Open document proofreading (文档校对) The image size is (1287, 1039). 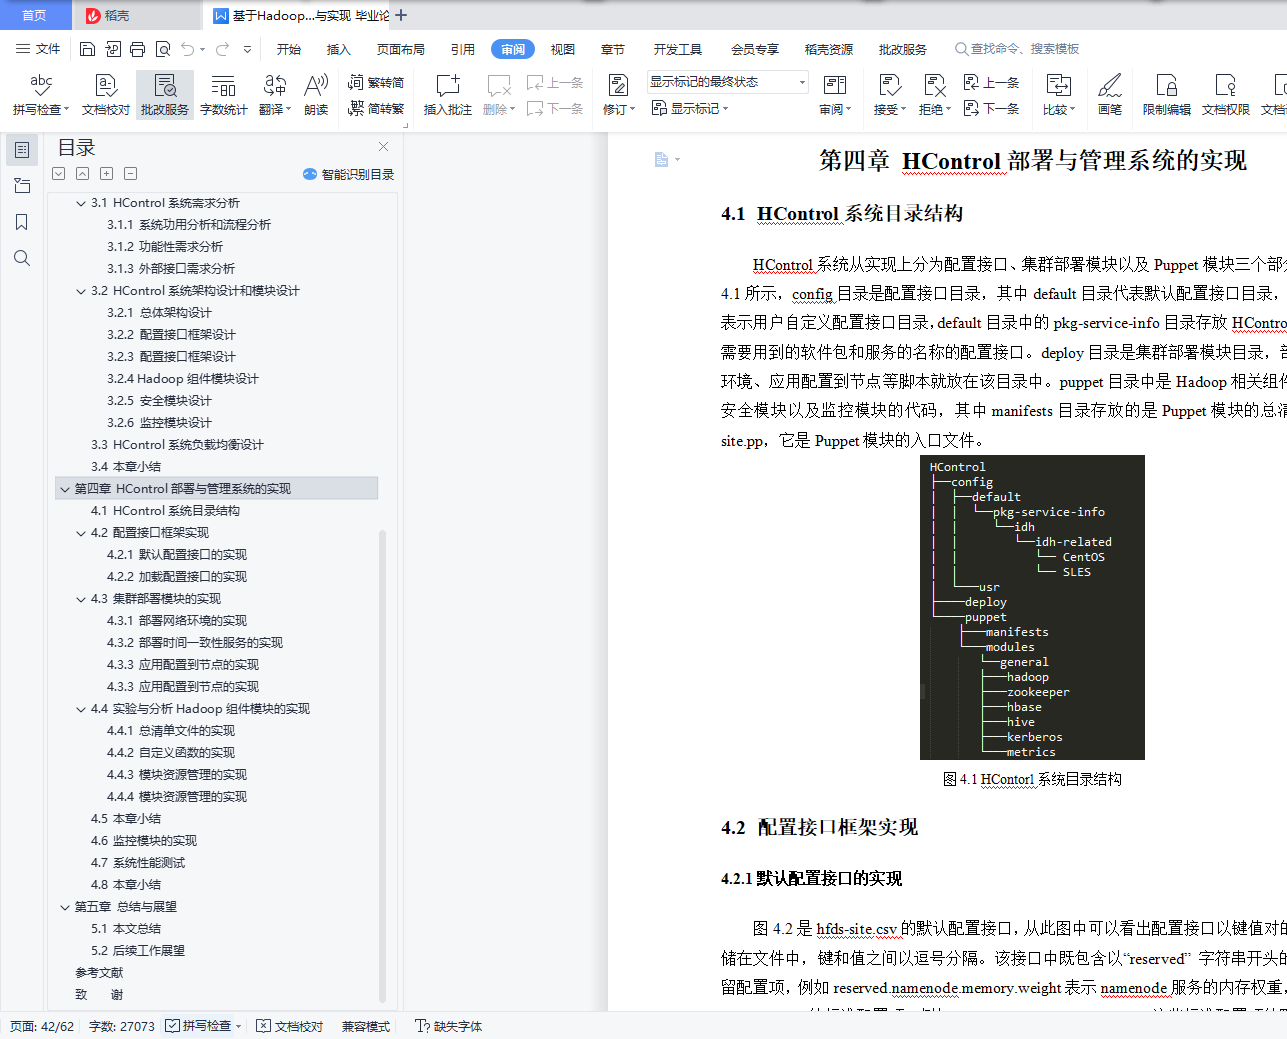click(x=105, y=95)
